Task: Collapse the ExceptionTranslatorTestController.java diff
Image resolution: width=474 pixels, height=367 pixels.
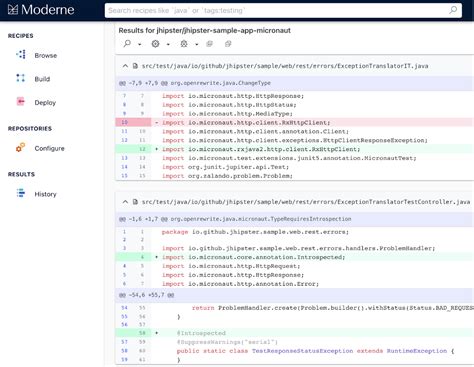Action: (125, 202)
